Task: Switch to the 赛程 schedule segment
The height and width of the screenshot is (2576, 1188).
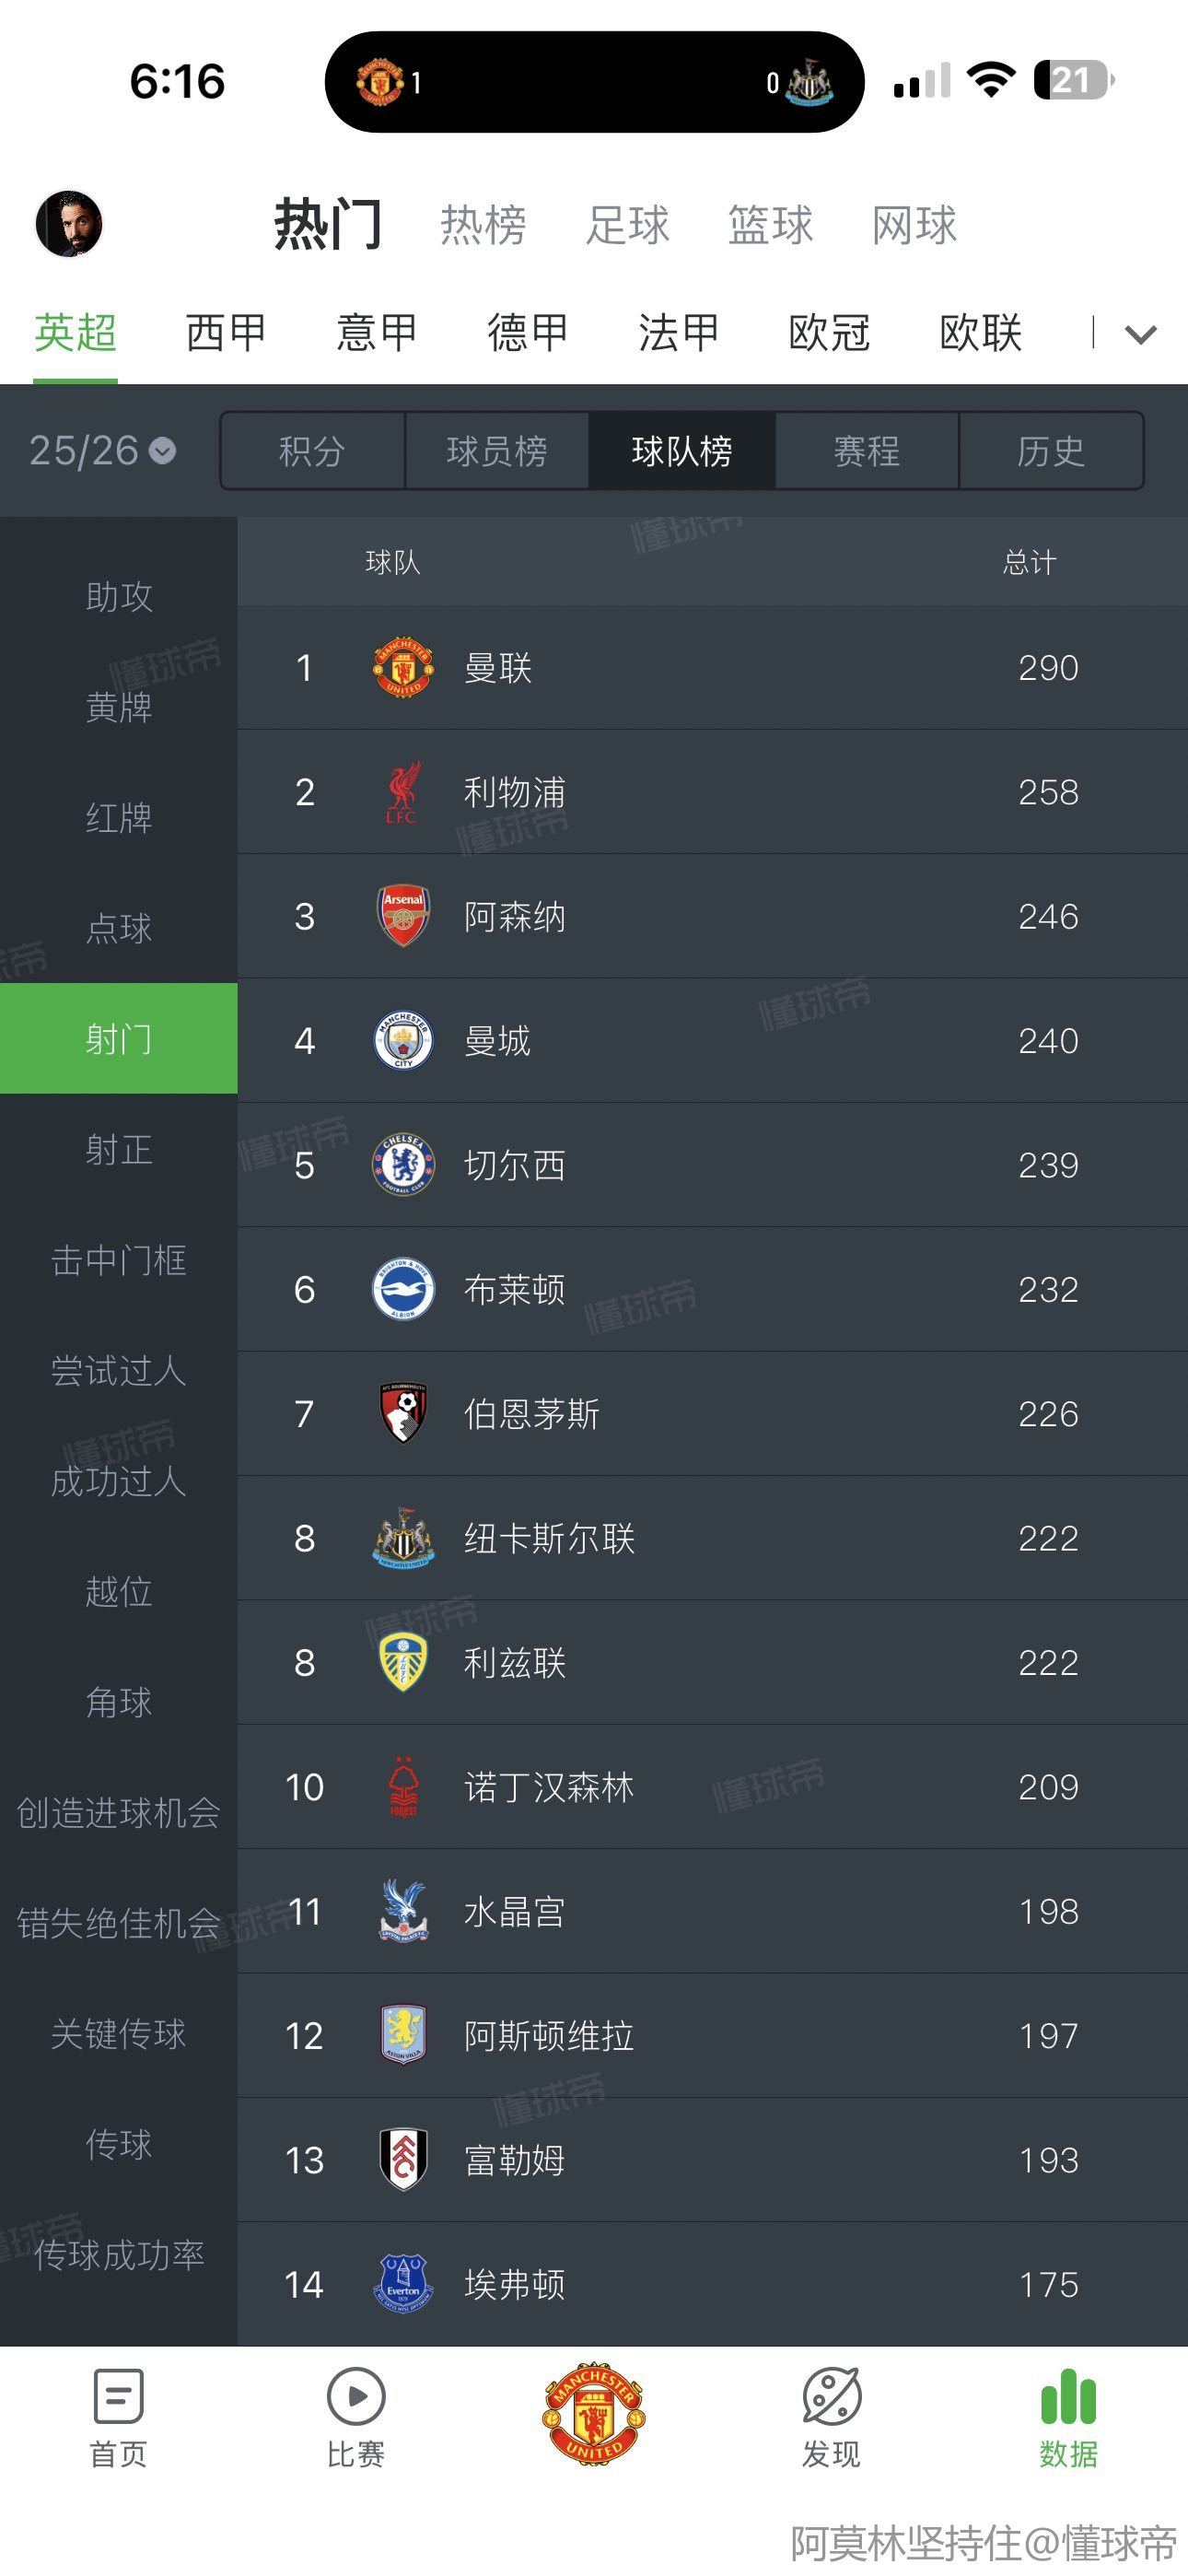Action: [x=866, y=451]
